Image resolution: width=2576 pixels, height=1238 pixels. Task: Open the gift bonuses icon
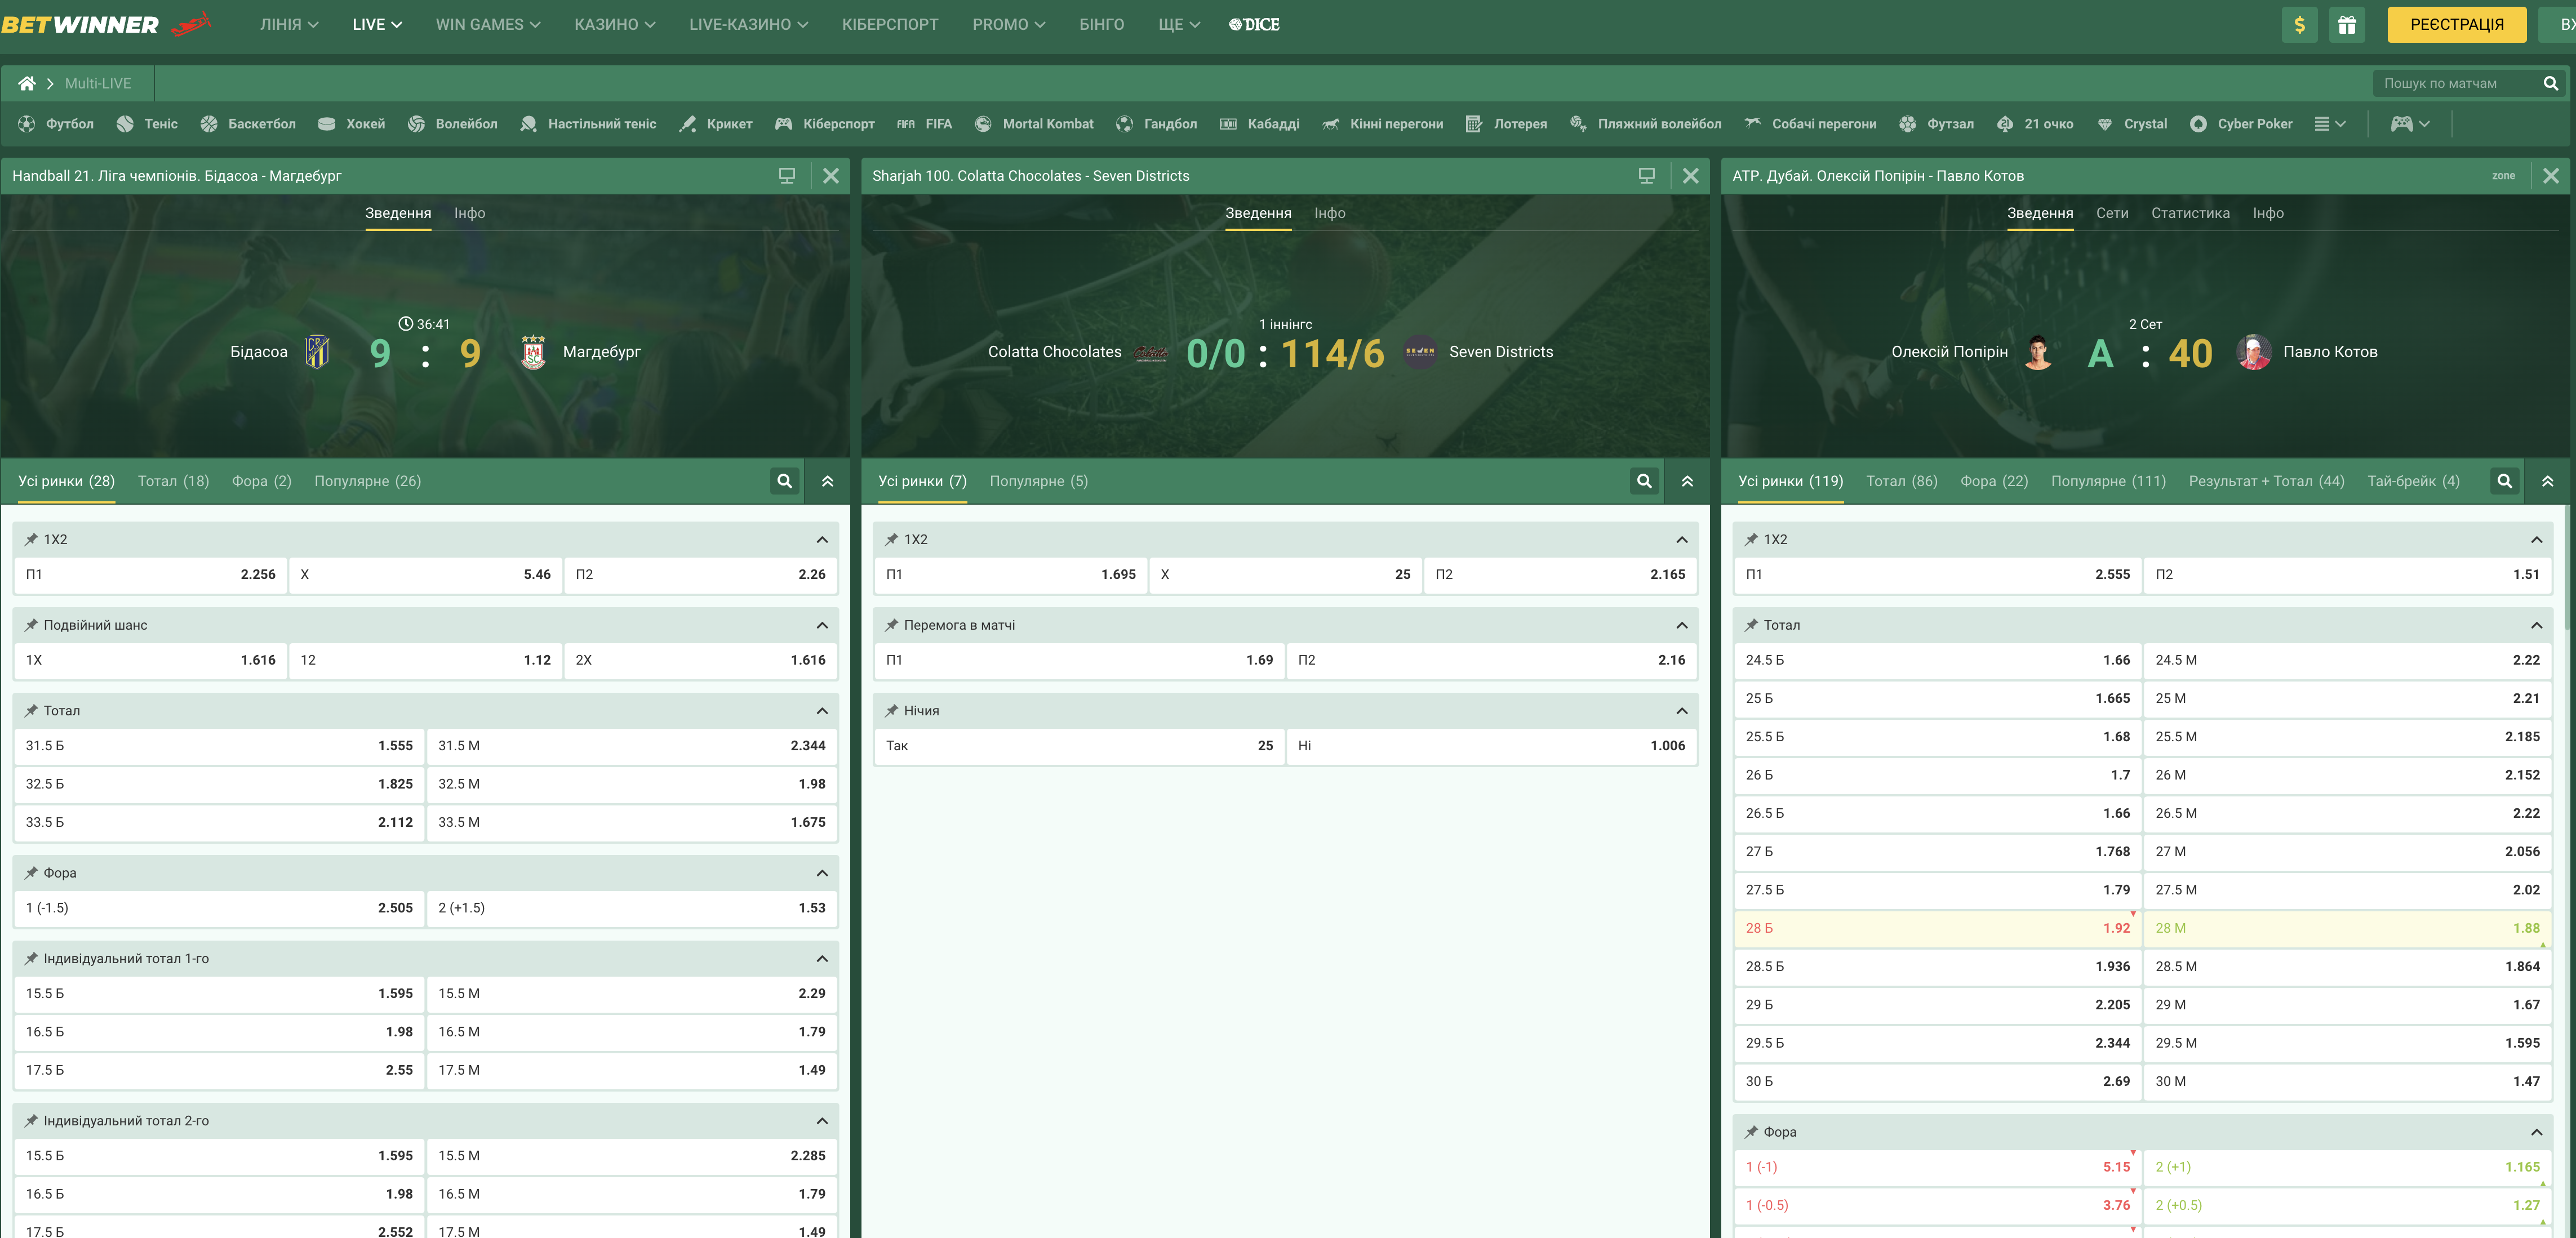(x=2347, y=25)
